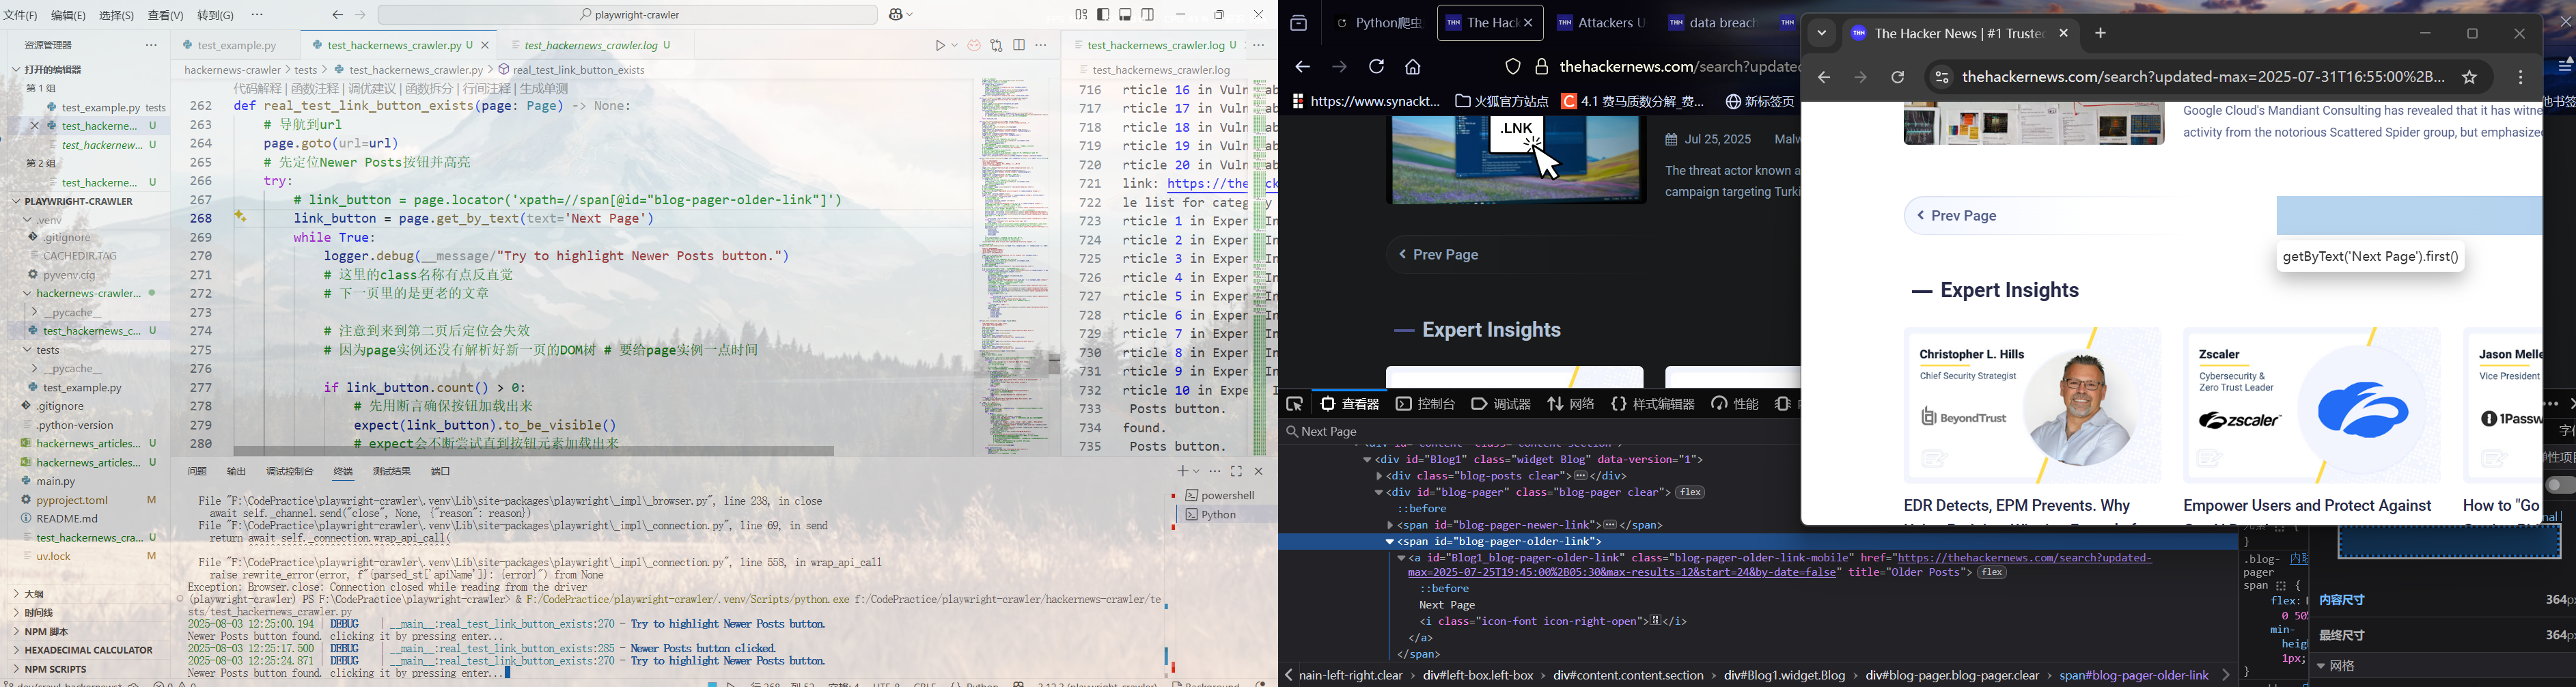Click the Next Page HTML search field in DevTools
2576x687 pixels.
(1540, 432)
